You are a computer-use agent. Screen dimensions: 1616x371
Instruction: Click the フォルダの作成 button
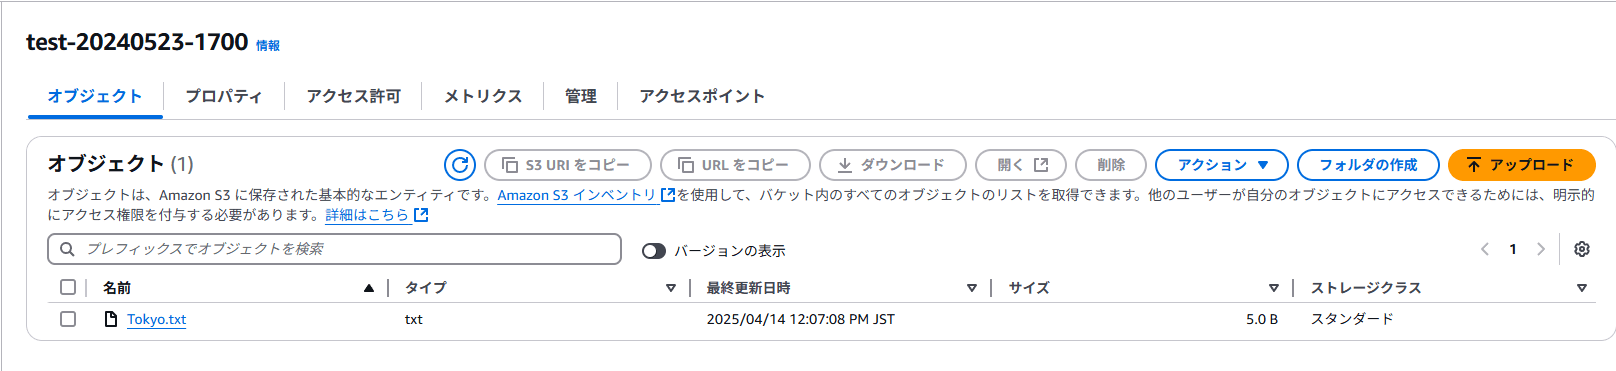(1368, 165)
